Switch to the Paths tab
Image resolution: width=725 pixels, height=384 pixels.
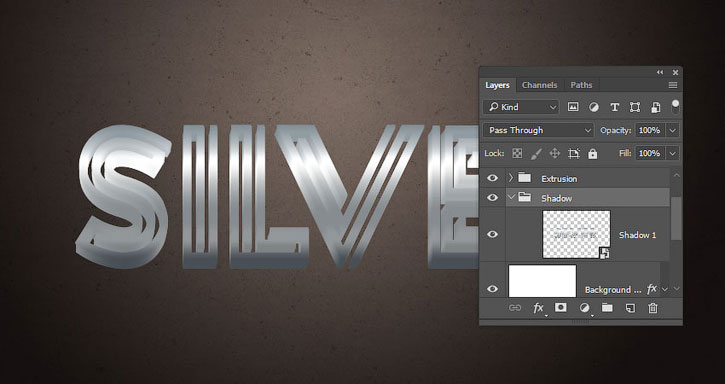click(581, 85)
